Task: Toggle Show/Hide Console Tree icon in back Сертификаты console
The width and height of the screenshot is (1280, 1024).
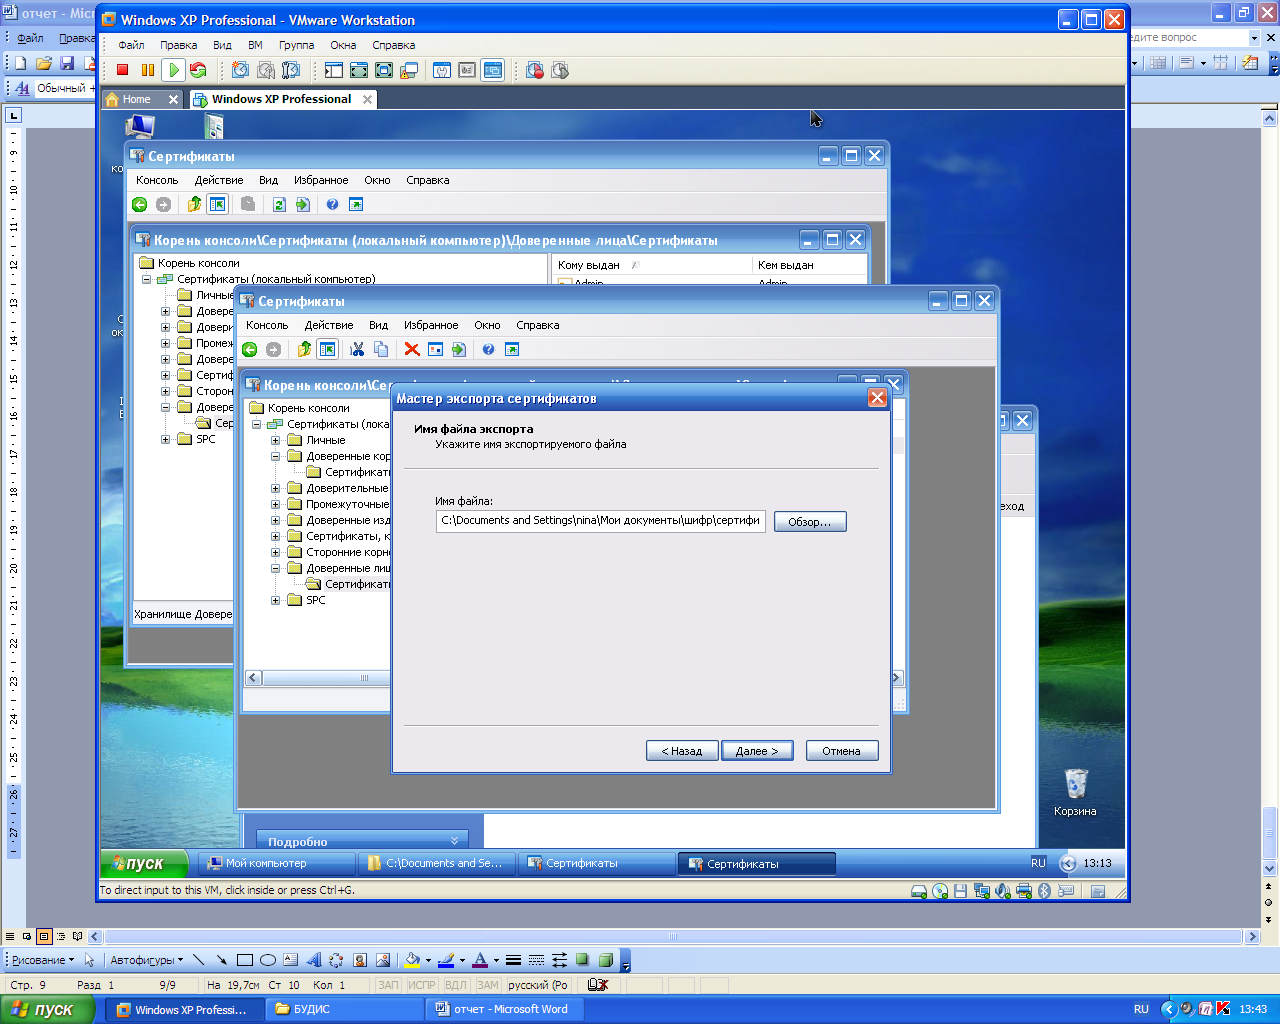Action: click(x=217, y=204)
